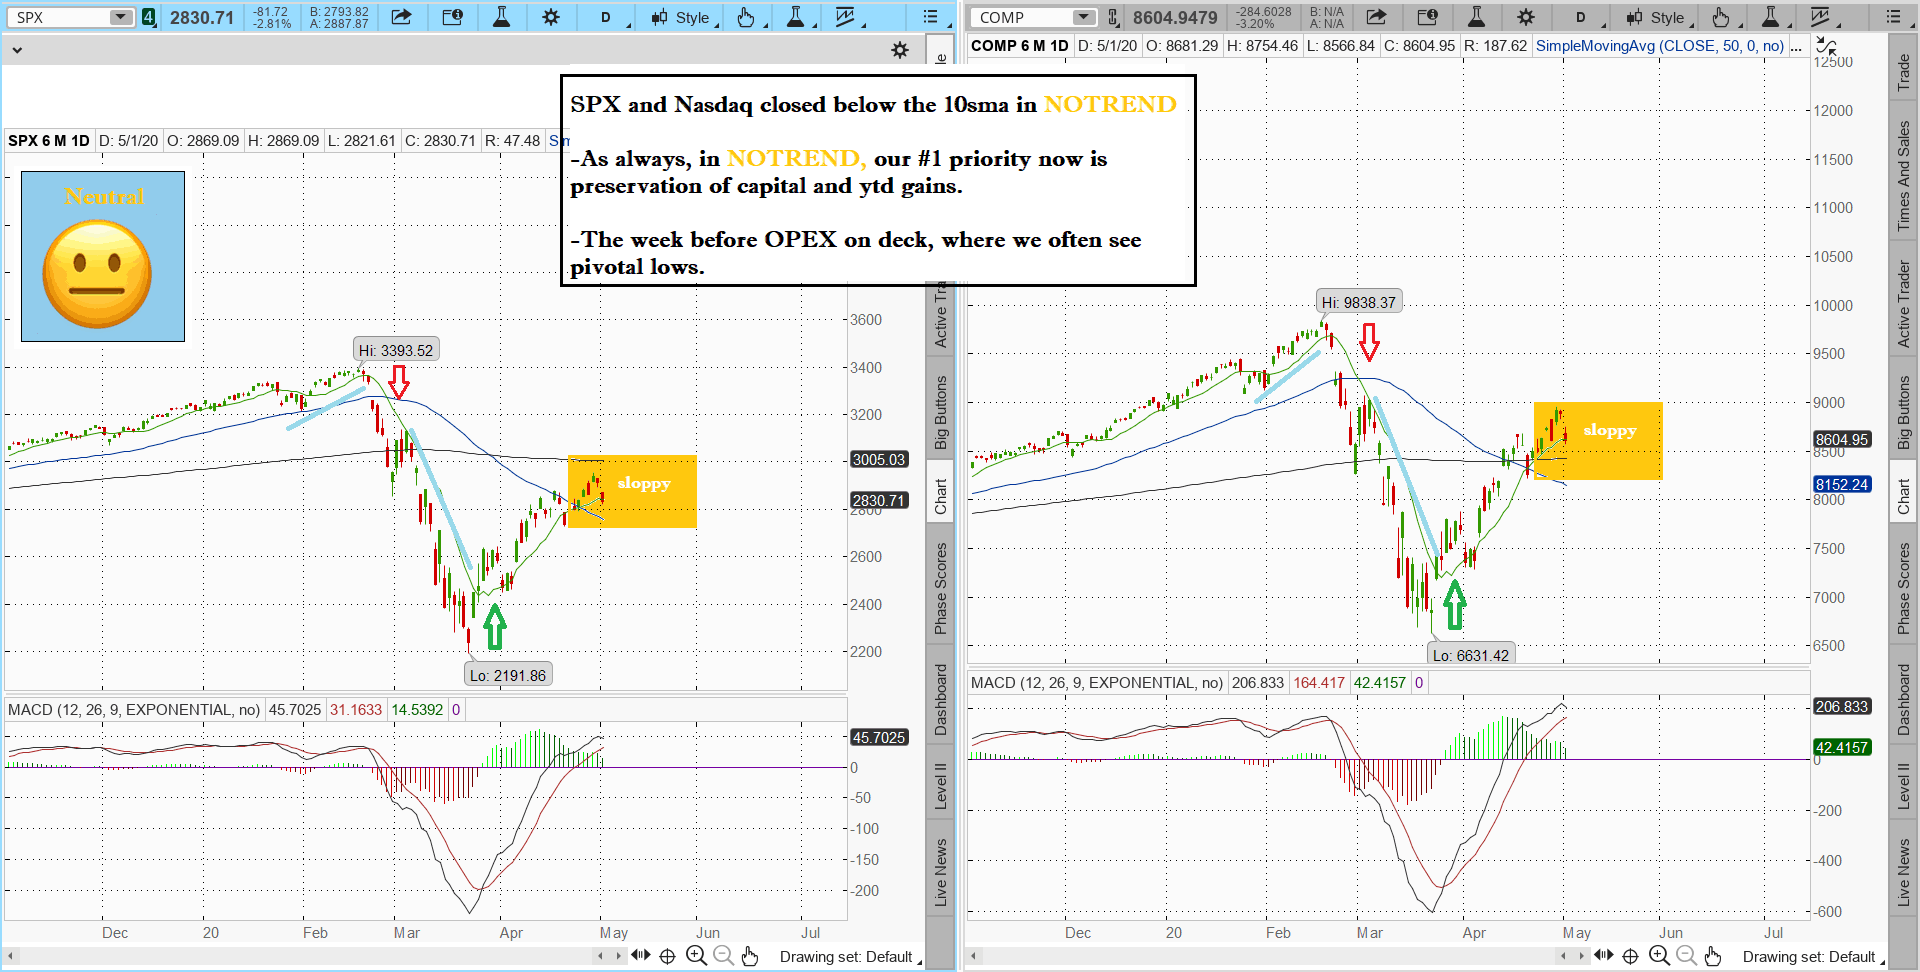Click the share icon in SPX chart toolbar
Viewport: 1920px width, 972px height.
401,17
